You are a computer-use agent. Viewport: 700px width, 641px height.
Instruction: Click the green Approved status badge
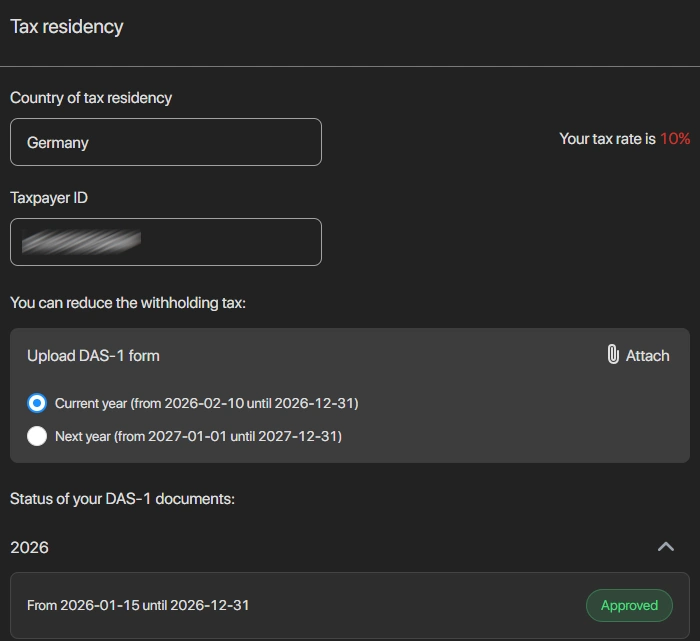click(x=629, y=605)
